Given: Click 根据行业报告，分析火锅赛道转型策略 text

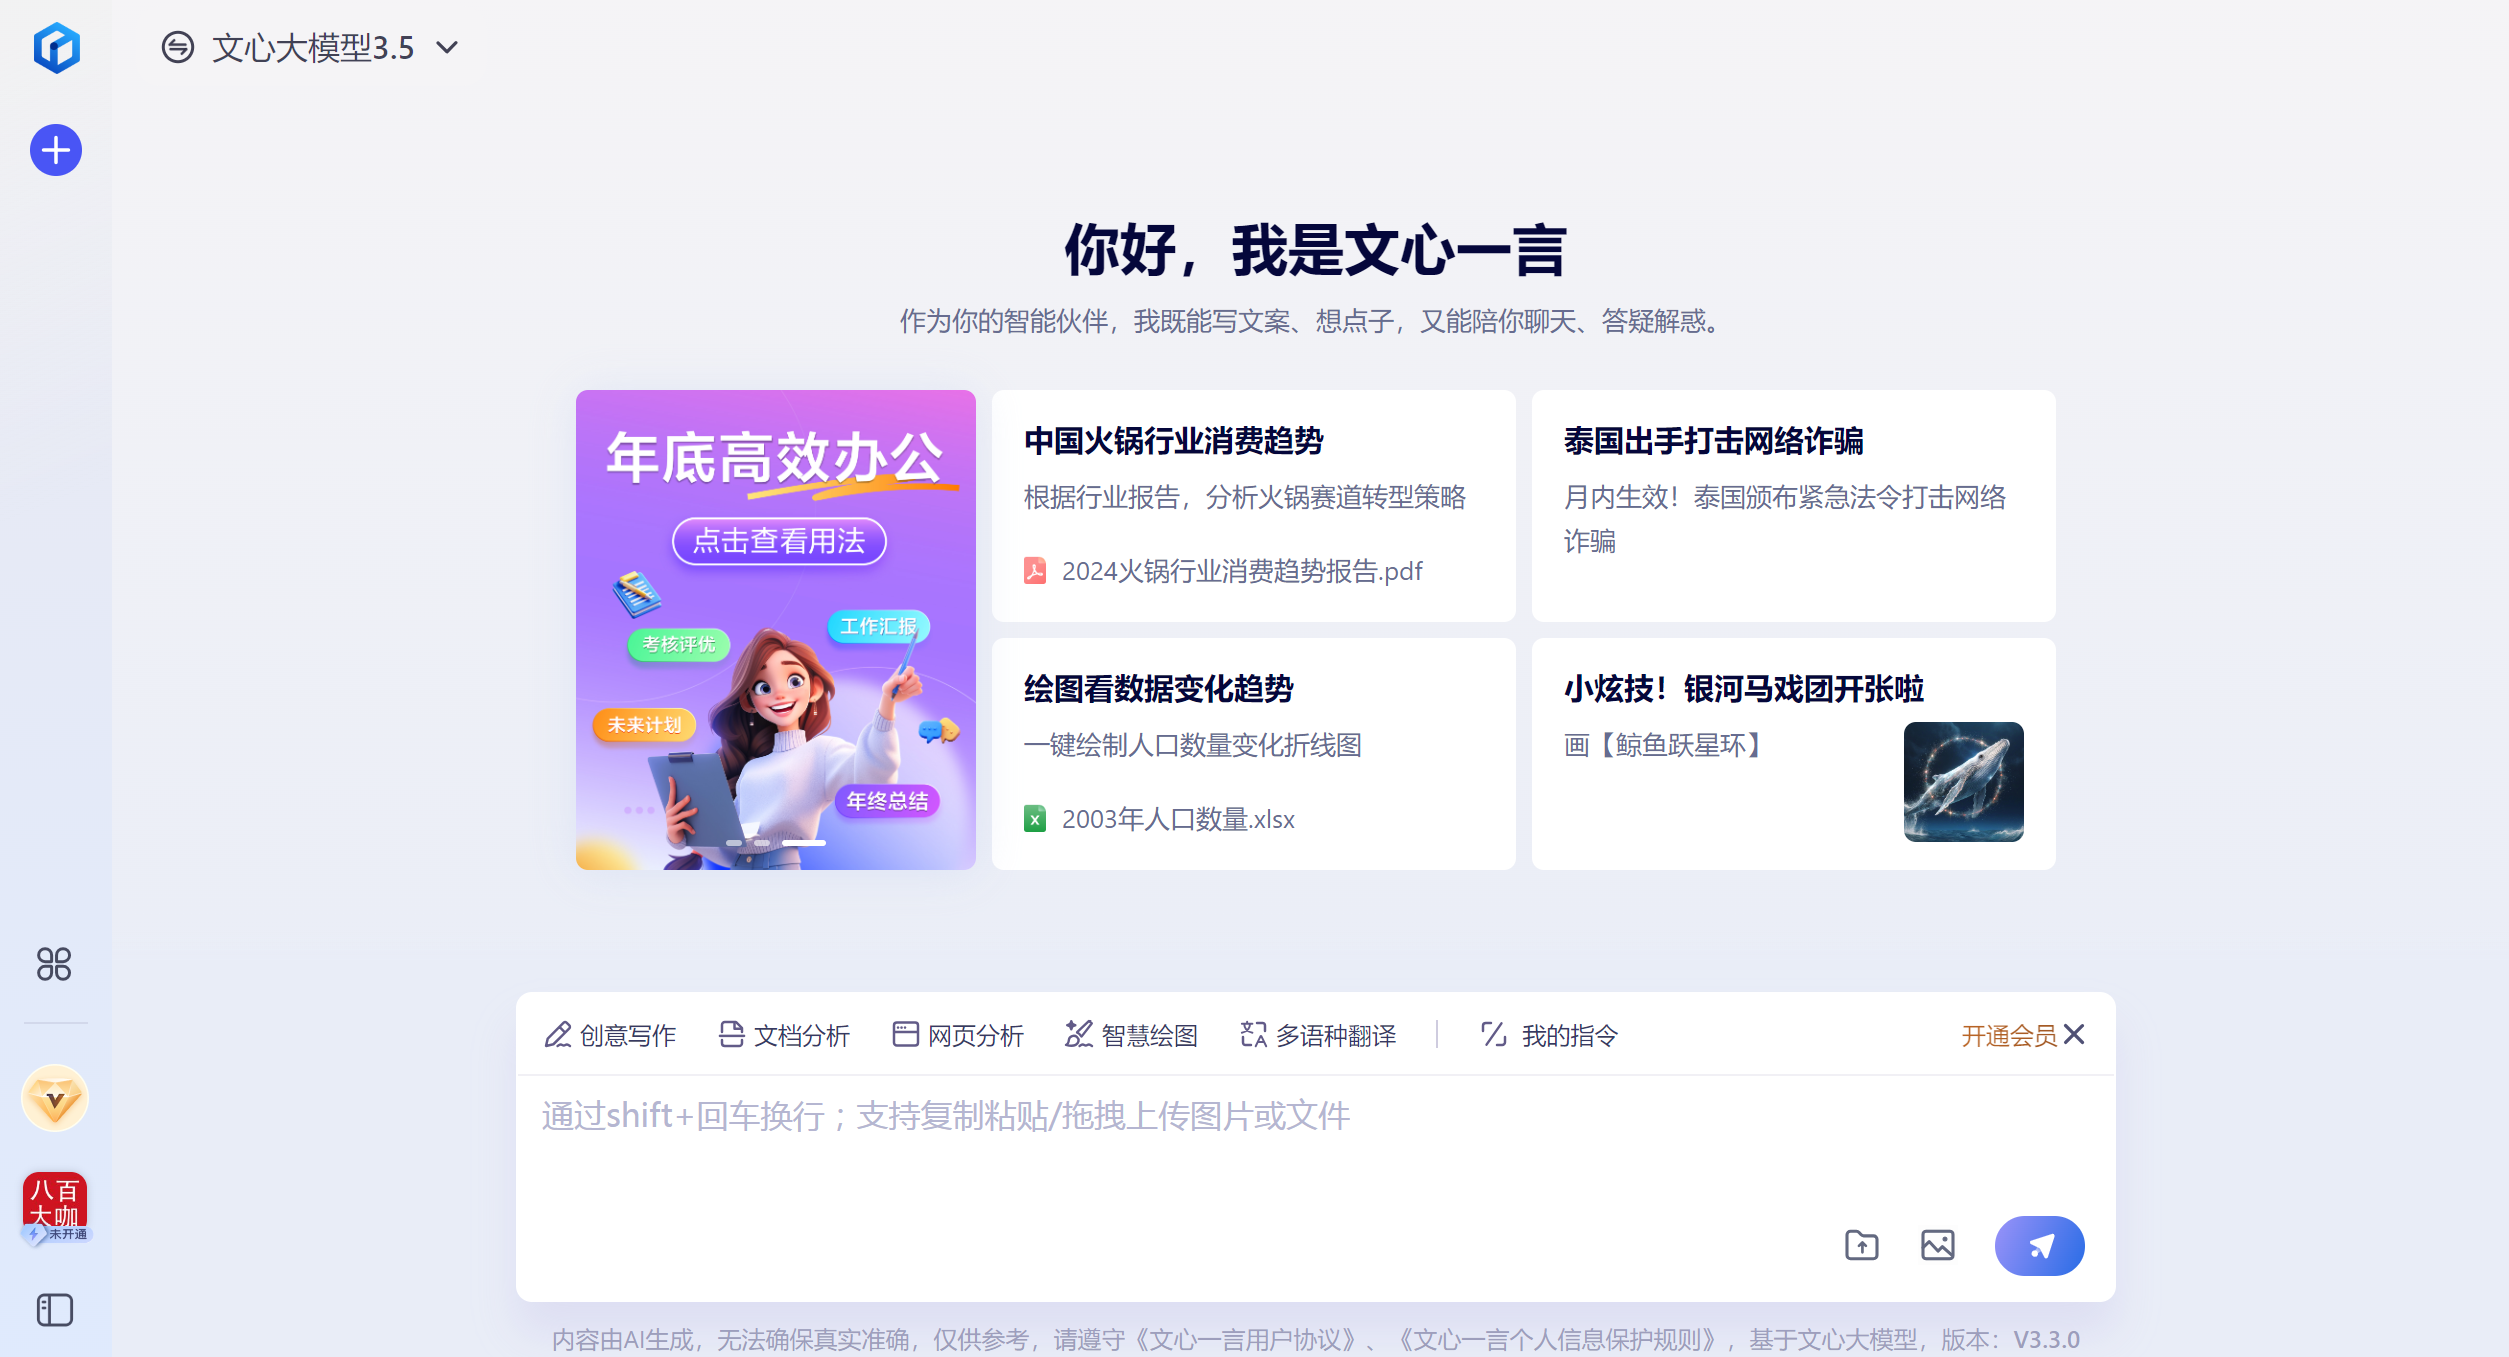Looking at the screenshot, I should tap(1244, 497).
